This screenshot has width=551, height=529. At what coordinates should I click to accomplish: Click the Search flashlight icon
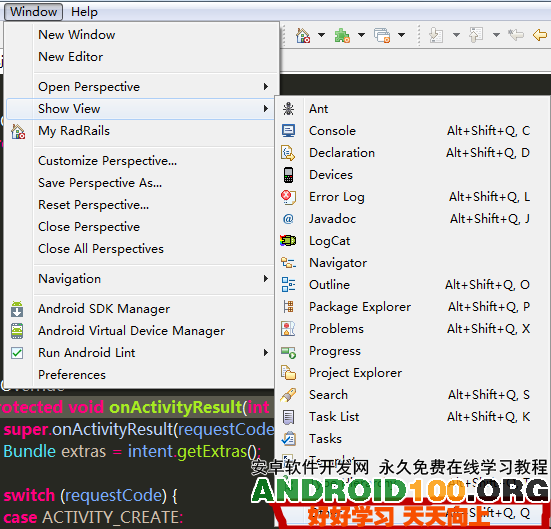pos(289,395)
